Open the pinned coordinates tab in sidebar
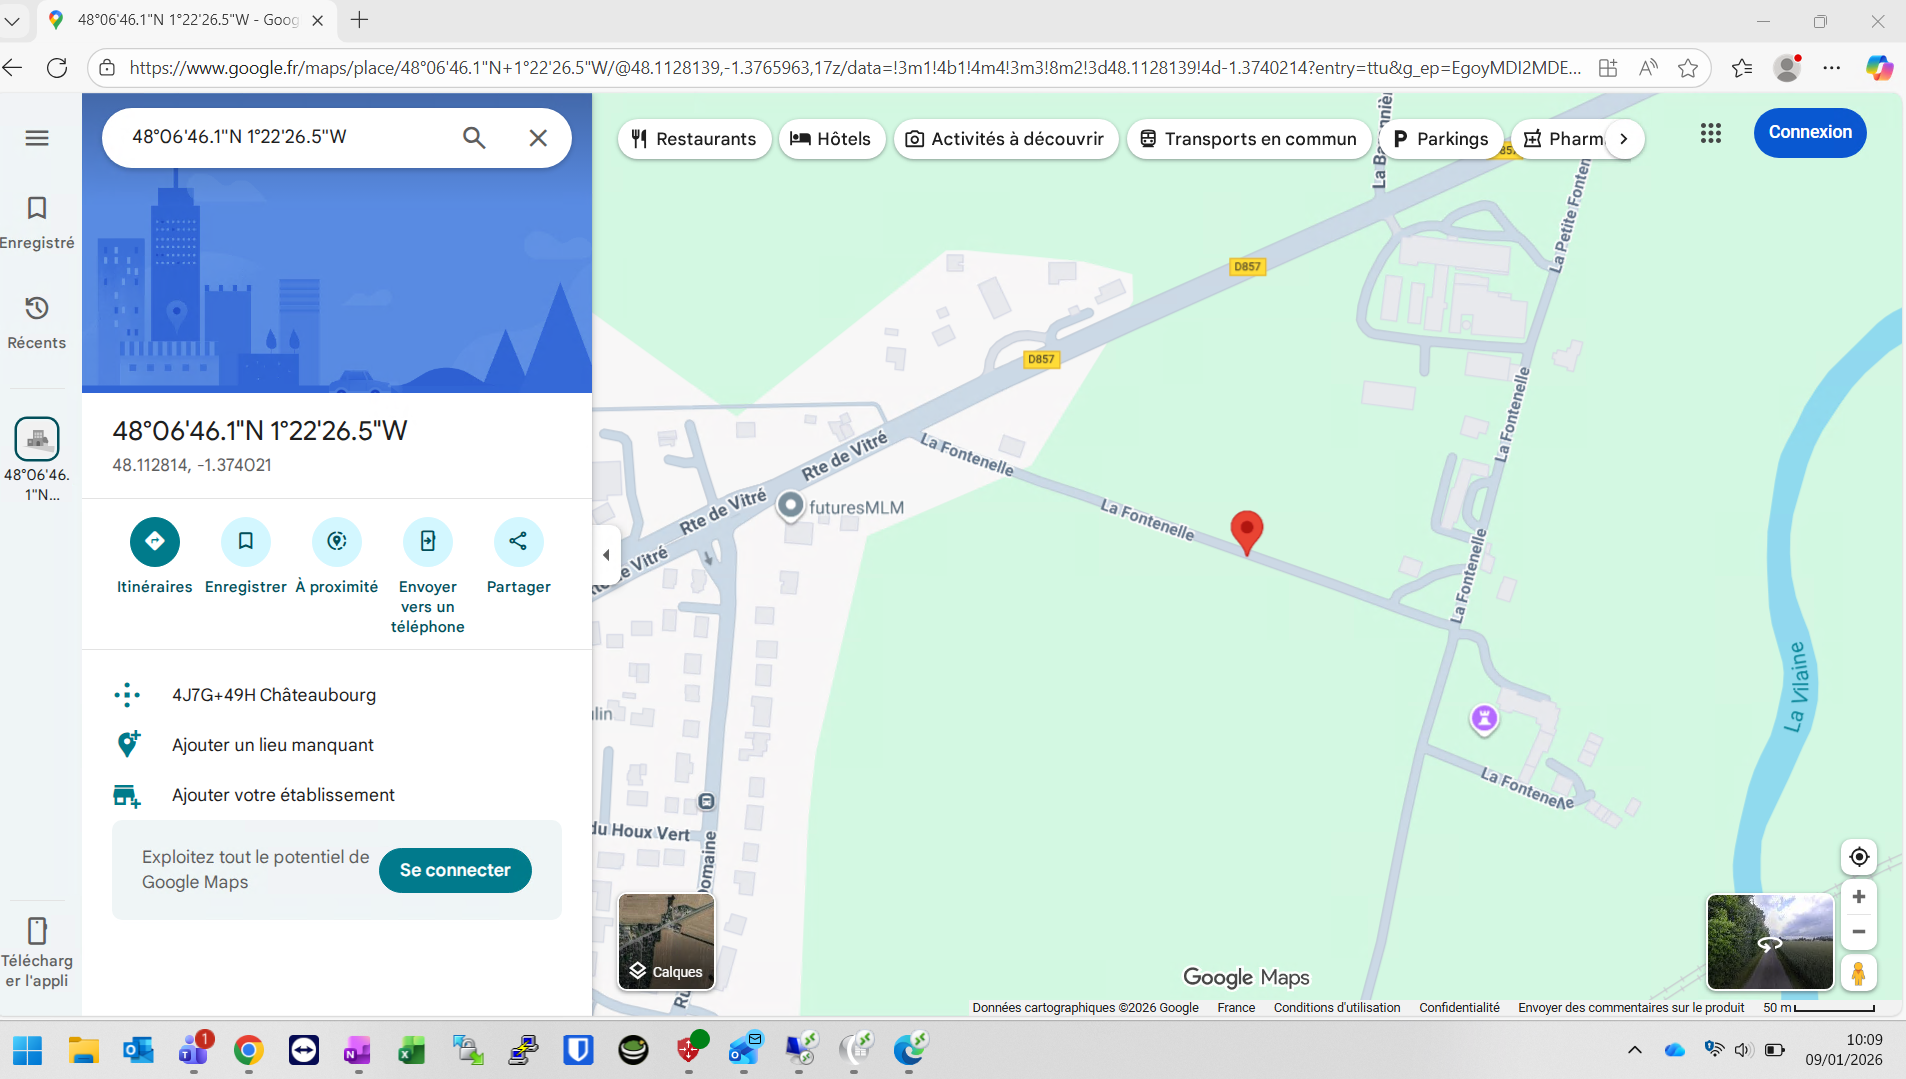The image size is (1906, 1079). (37, 459)
